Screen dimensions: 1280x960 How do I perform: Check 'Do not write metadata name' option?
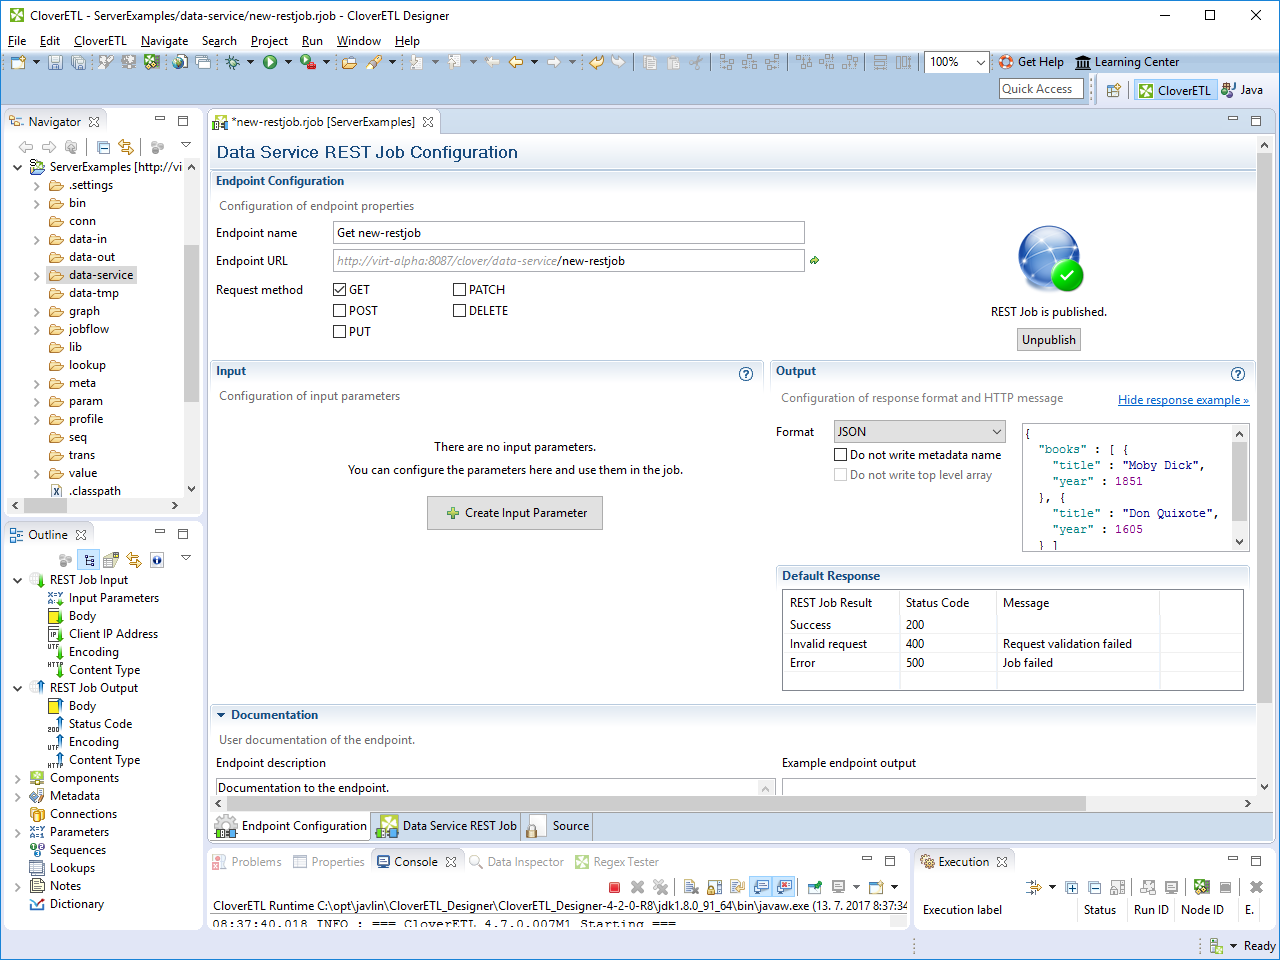[x=841, y=455]
